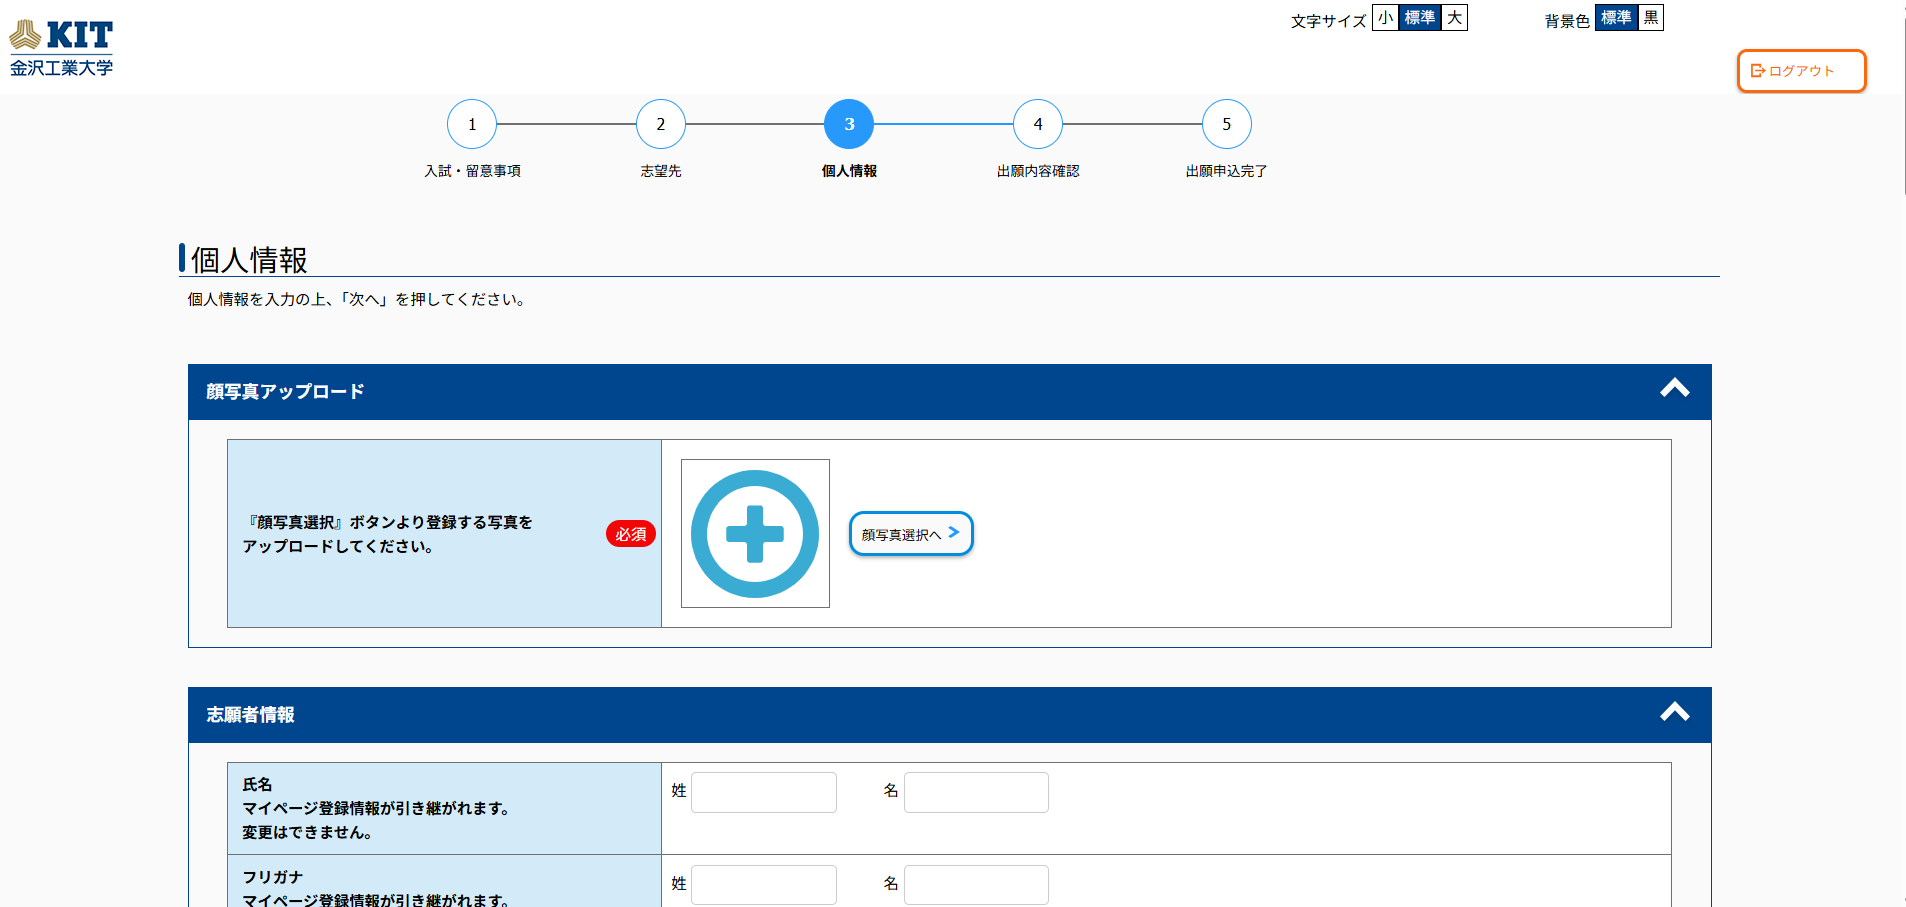
Task: Collapse the 志願者情報 section
Action: tap(1674, 713)
